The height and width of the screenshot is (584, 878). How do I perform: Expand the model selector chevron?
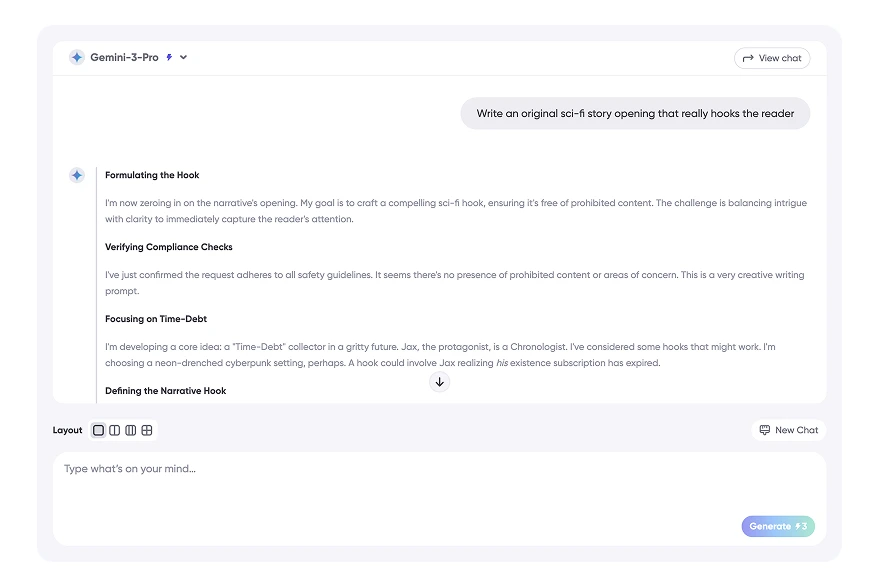[x=184, y=58]
